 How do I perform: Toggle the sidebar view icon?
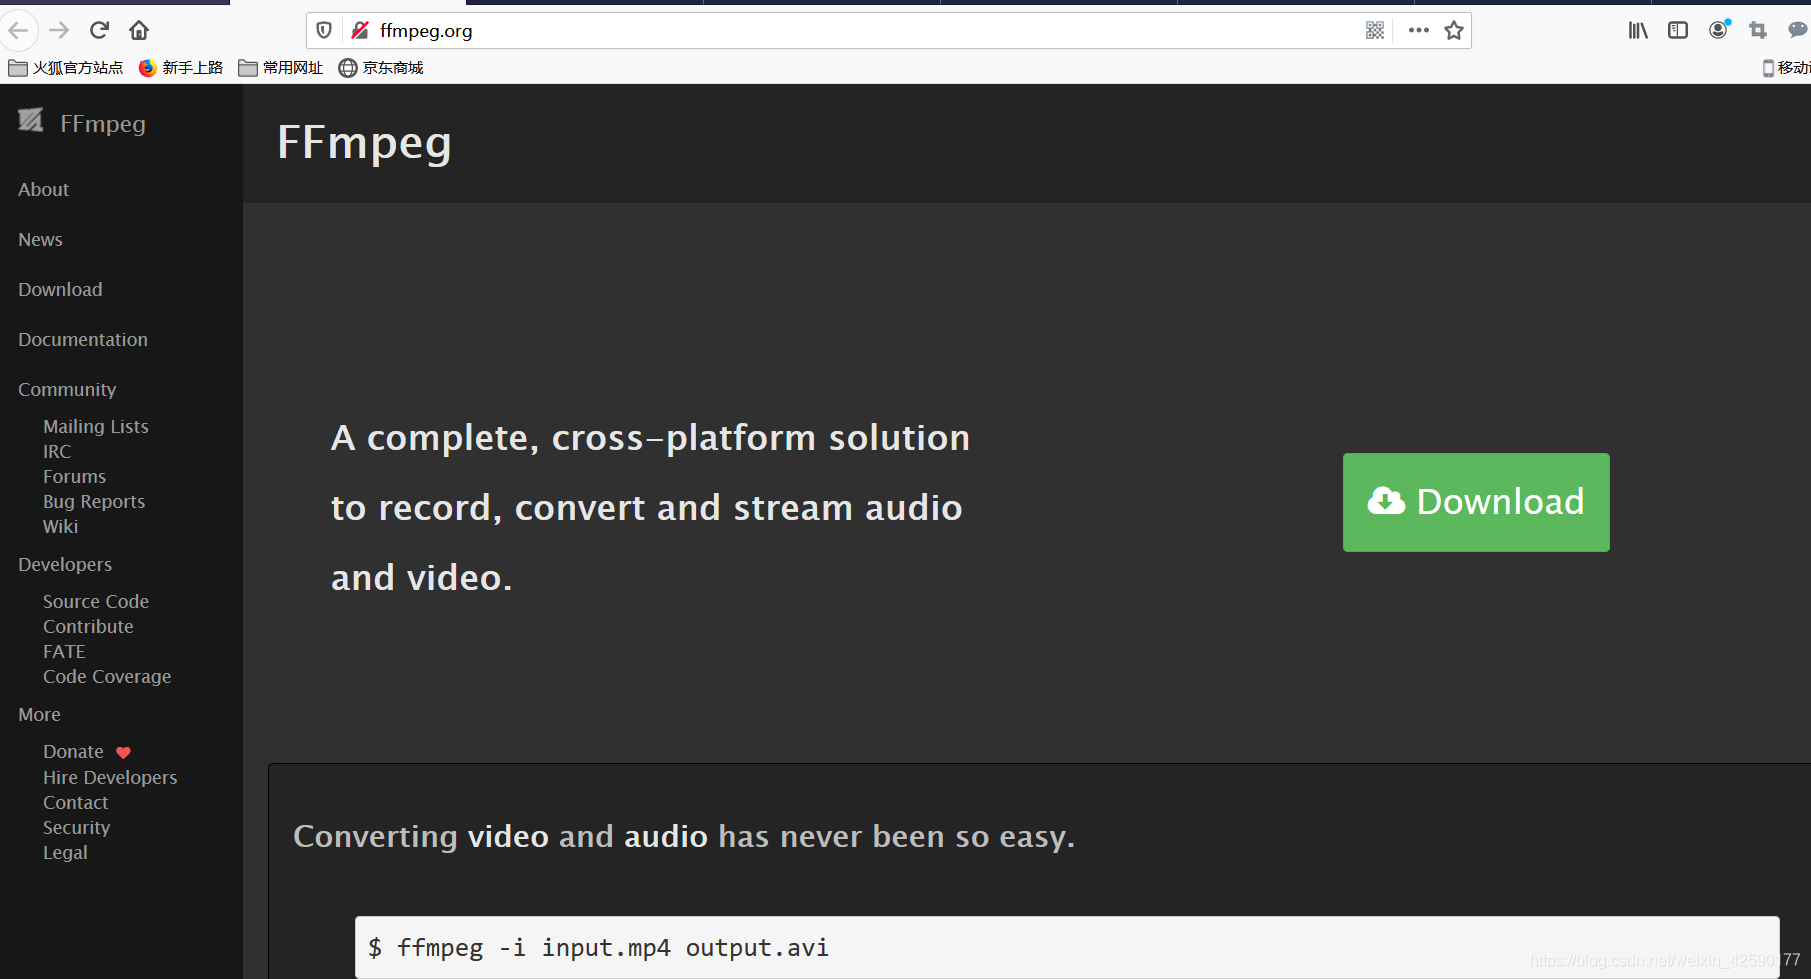point(1678,31)
